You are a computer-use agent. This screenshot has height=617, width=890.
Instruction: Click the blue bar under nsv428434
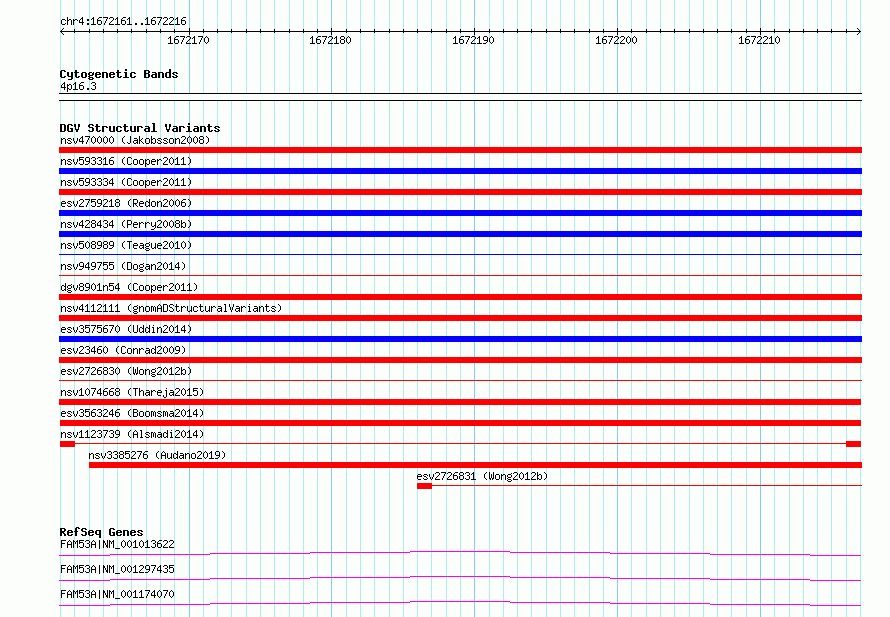[460, 234]
